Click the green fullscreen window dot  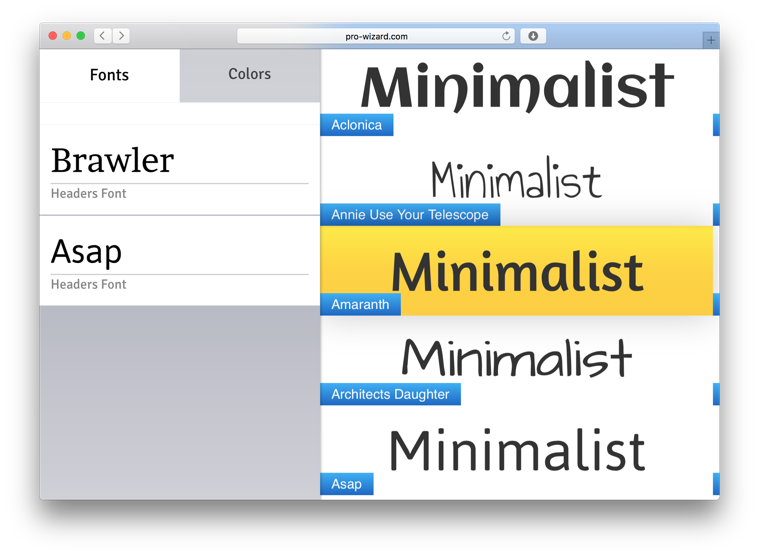[81, 36]
